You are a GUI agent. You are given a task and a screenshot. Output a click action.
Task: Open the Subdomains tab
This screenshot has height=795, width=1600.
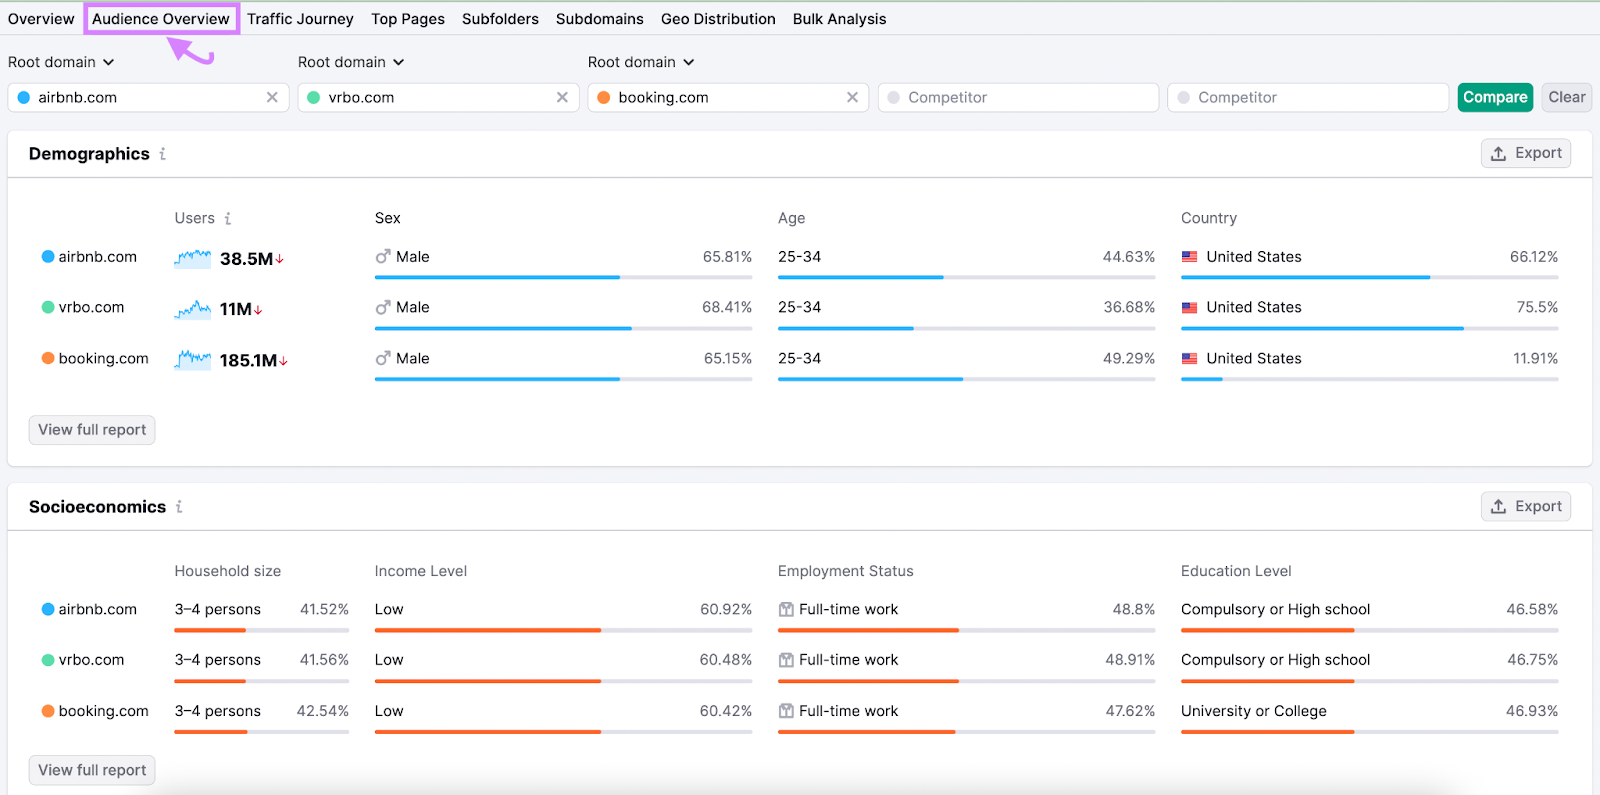click(x=600, y=19)
